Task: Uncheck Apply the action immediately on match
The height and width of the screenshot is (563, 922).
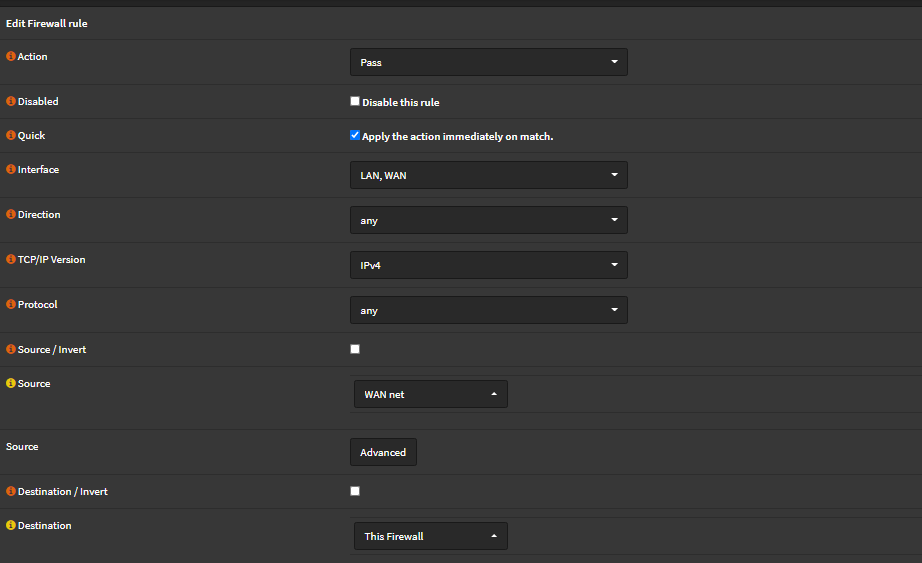Action: click(355, 135)
